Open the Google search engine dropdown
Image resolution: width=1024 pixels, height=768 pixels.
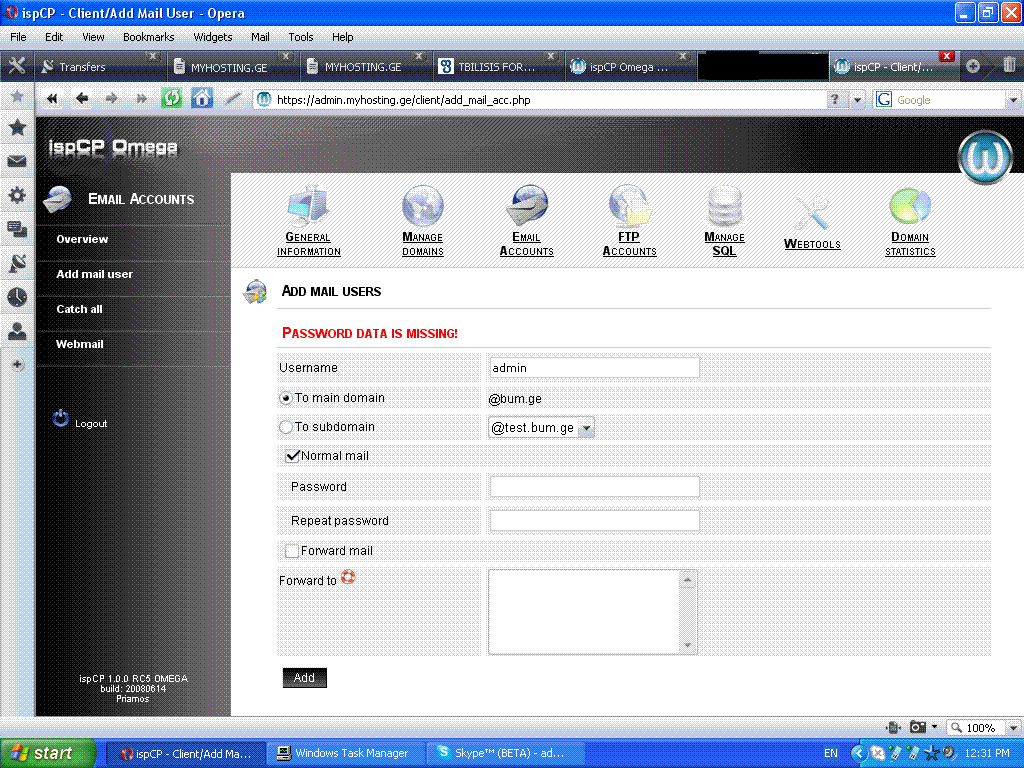(x=1013, y=100)
